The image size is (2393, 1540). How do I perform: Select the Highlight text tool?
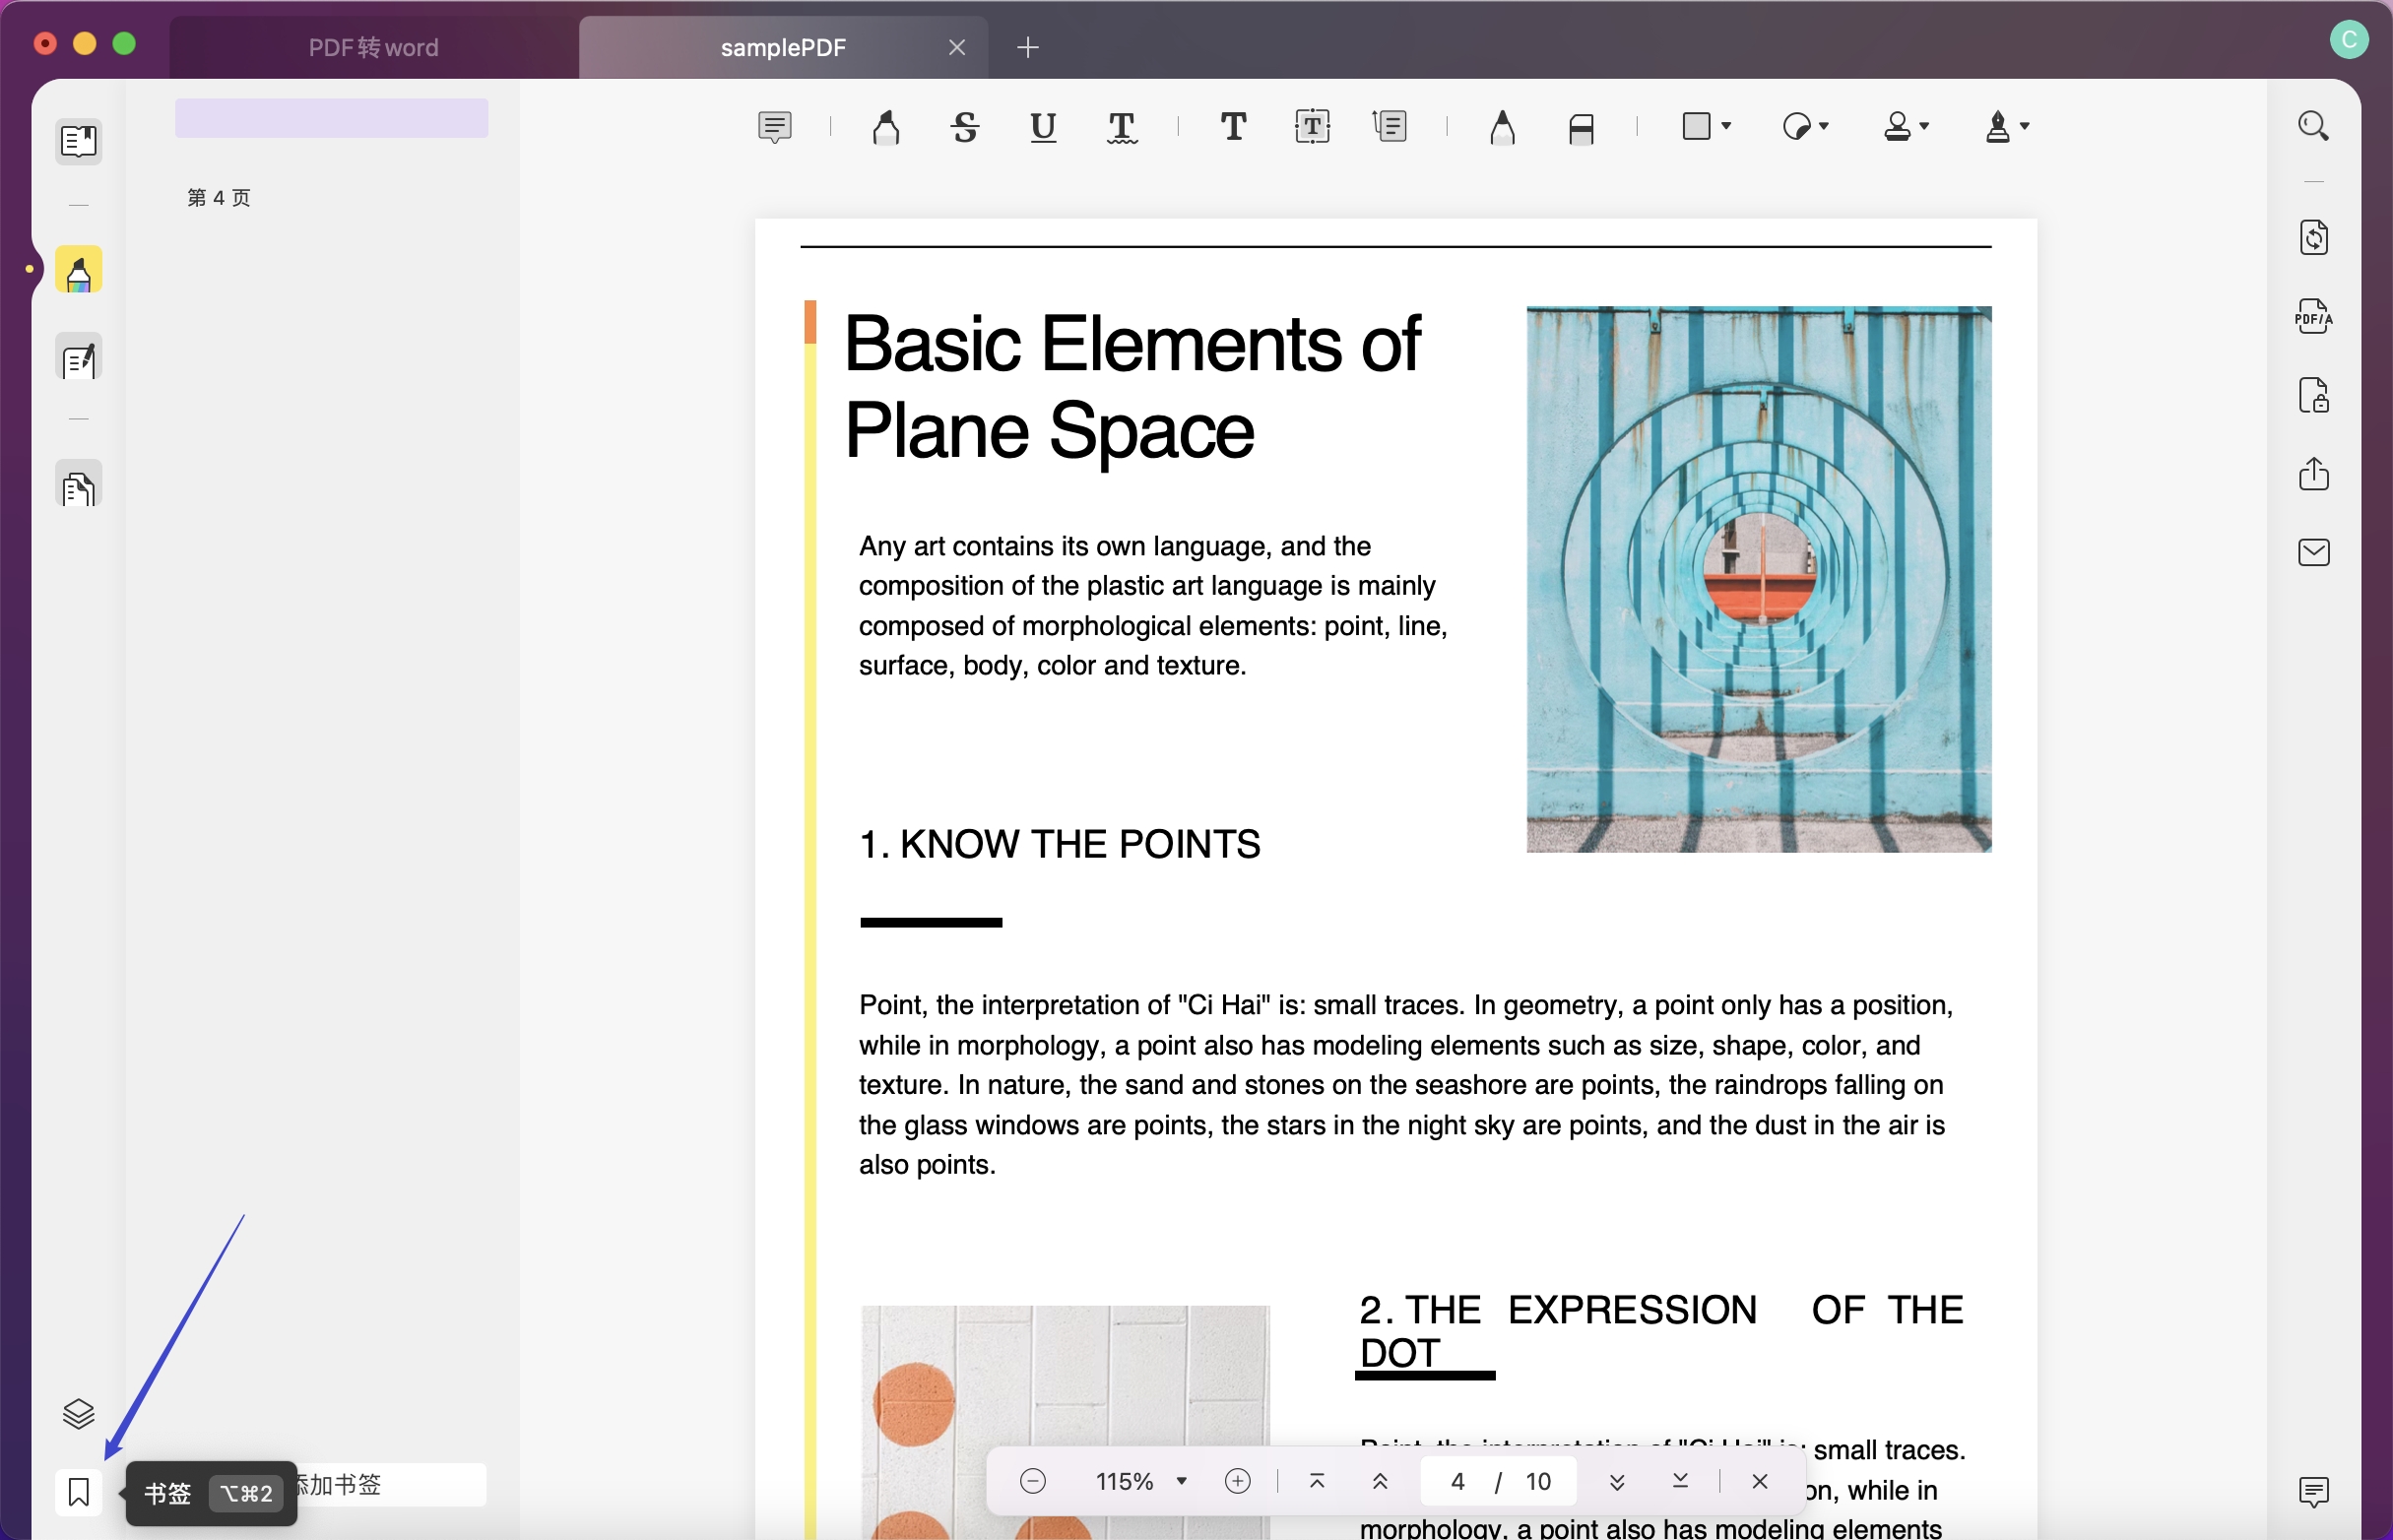pyautogui.click(x=886, y=127)
